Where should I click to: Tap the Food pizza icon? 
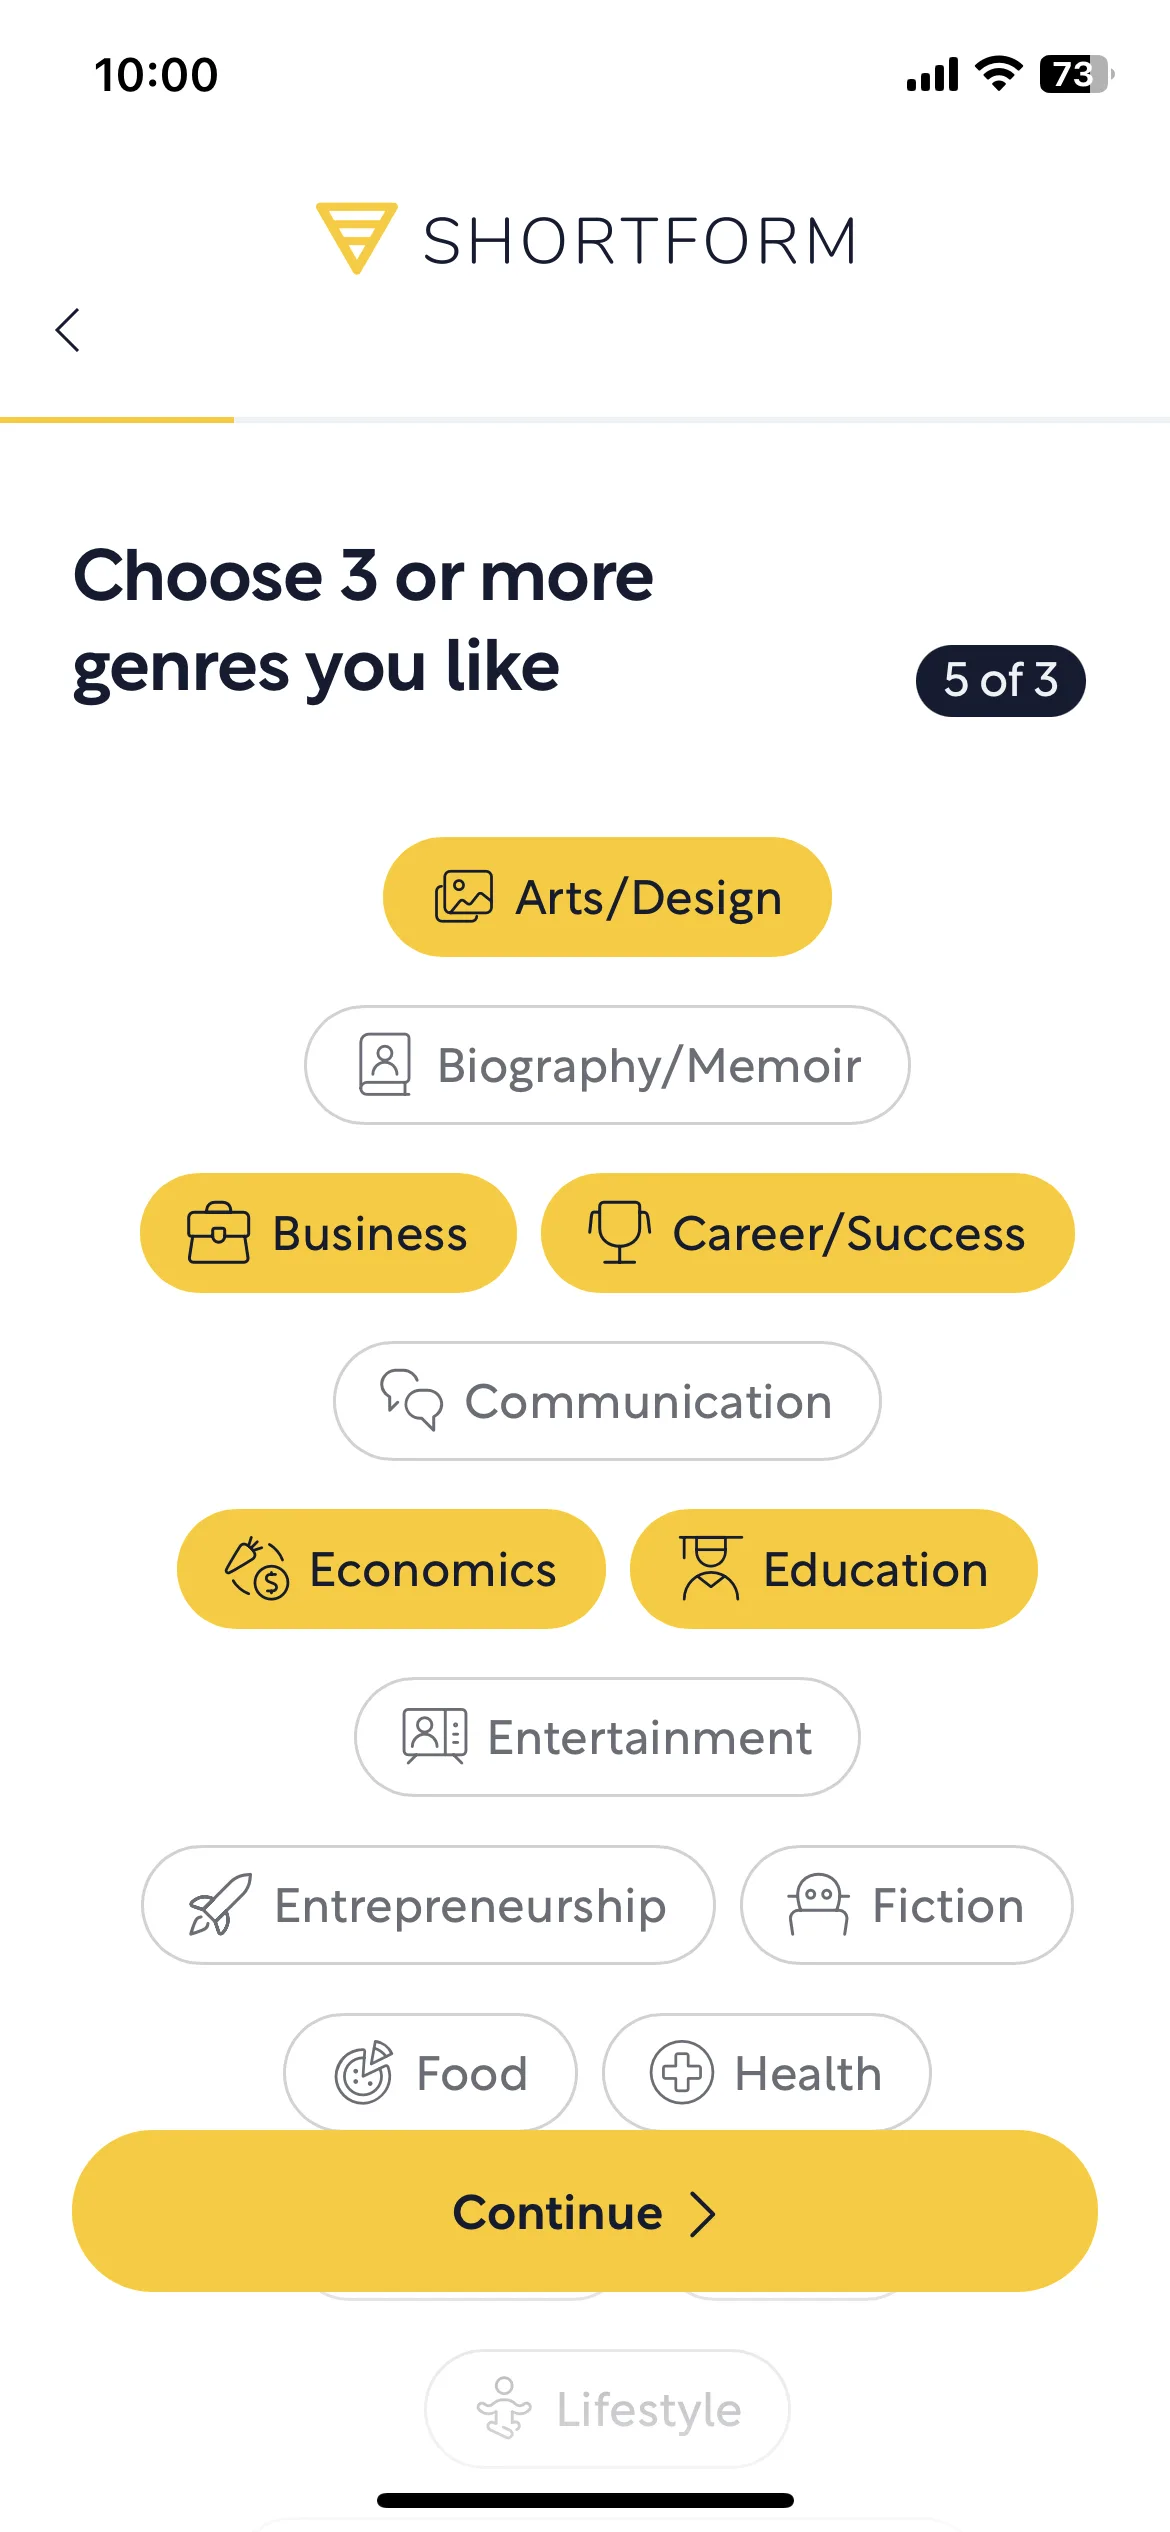(x=363, y=2072)
